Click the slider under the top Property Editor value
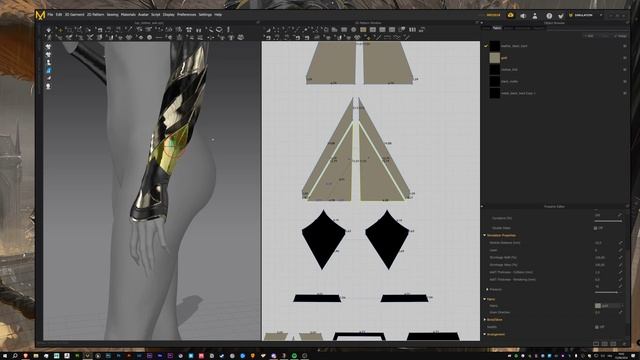640x360 pixels. coord(608,221)
